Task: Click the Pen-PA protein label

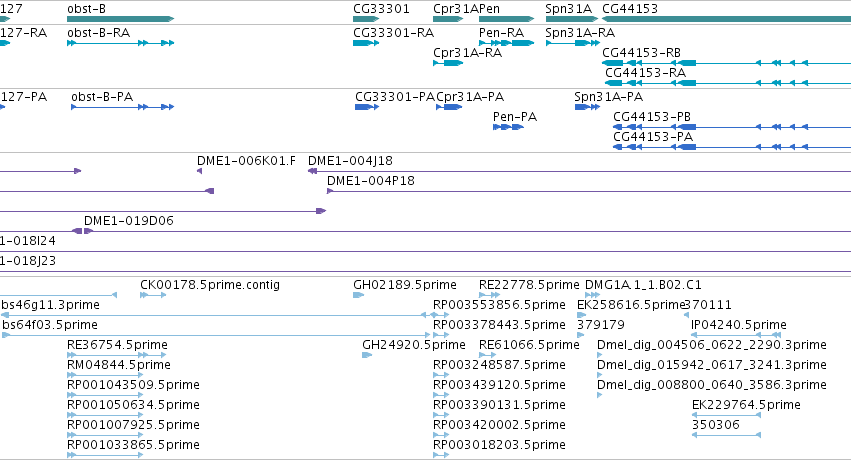Action: tap(515, 117)
